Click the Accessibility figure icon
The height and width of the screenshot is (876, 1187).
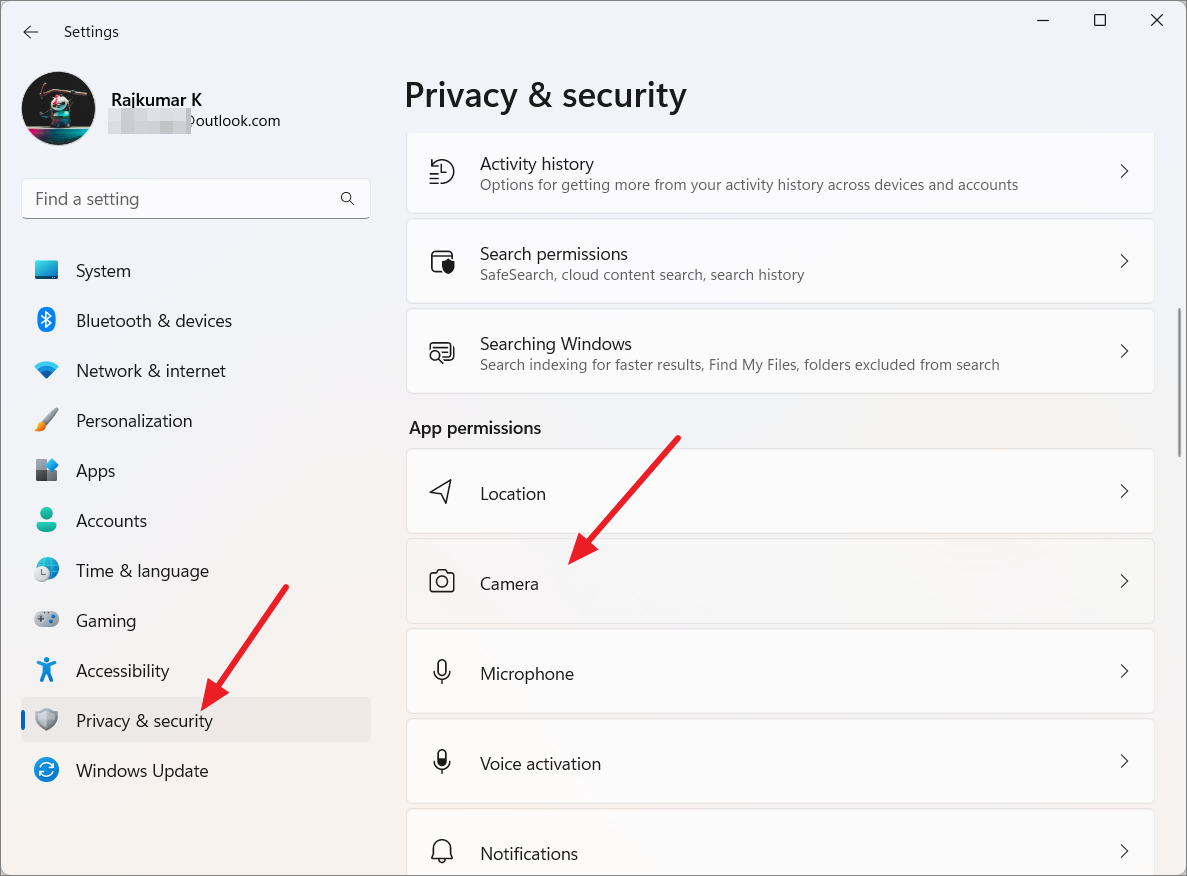46,671
